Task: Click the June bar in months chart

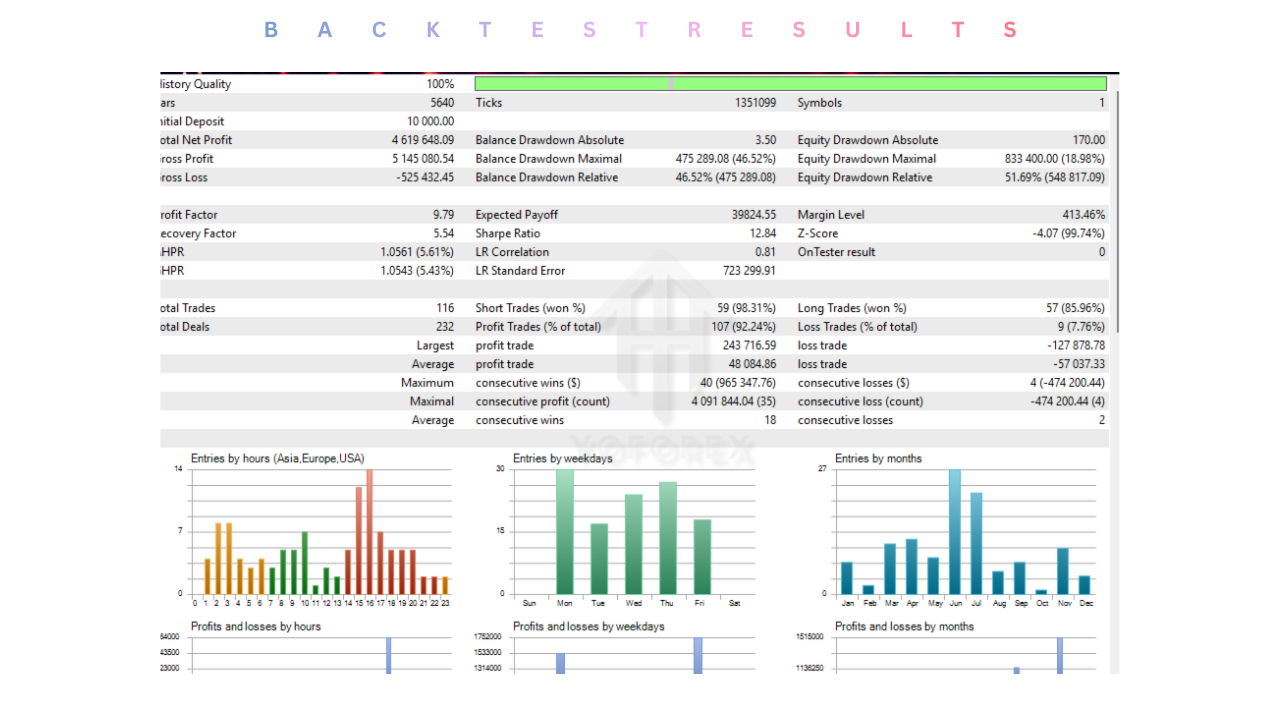Action: pyautogui.click(x=955, y=532)
